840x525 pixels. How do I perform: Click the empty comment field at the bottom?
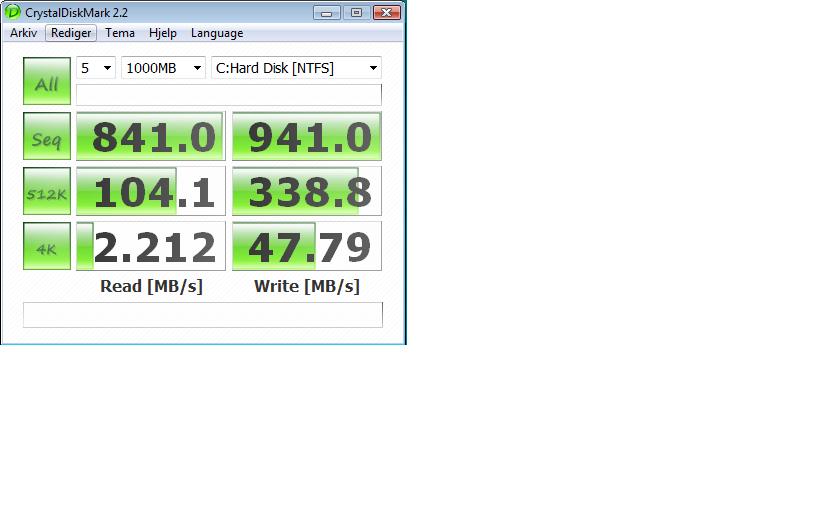(x=203, y=315)
